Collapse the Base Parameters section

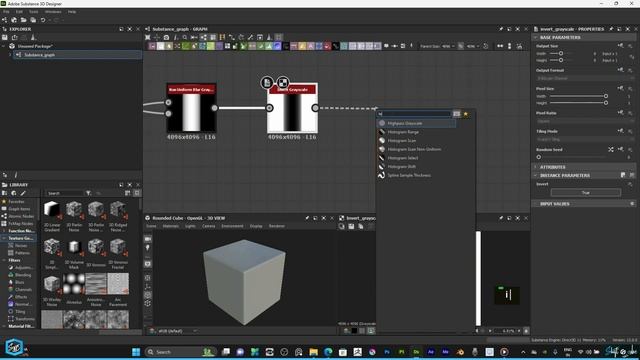(x=536, y=37)
